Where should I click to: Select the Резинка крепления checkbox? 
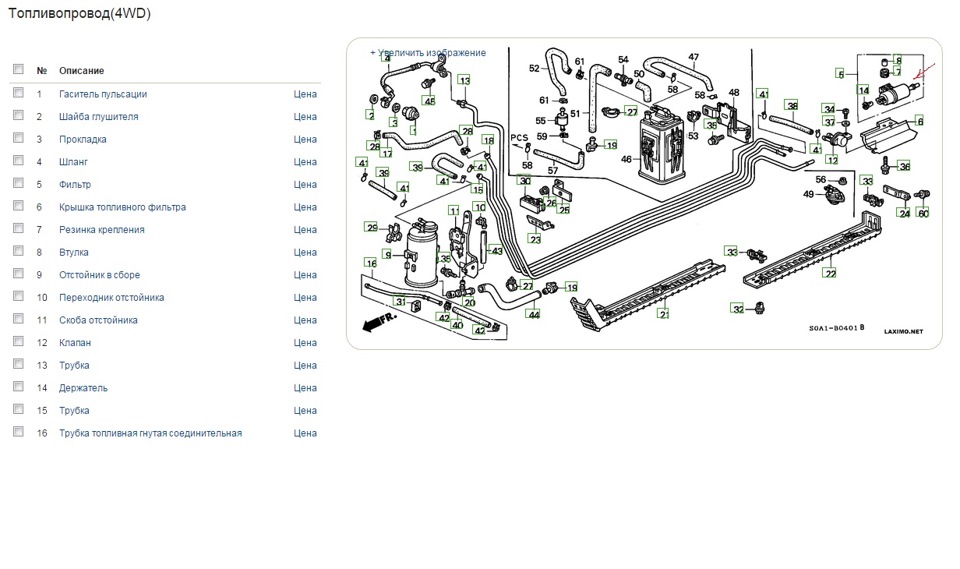point(18,228)
